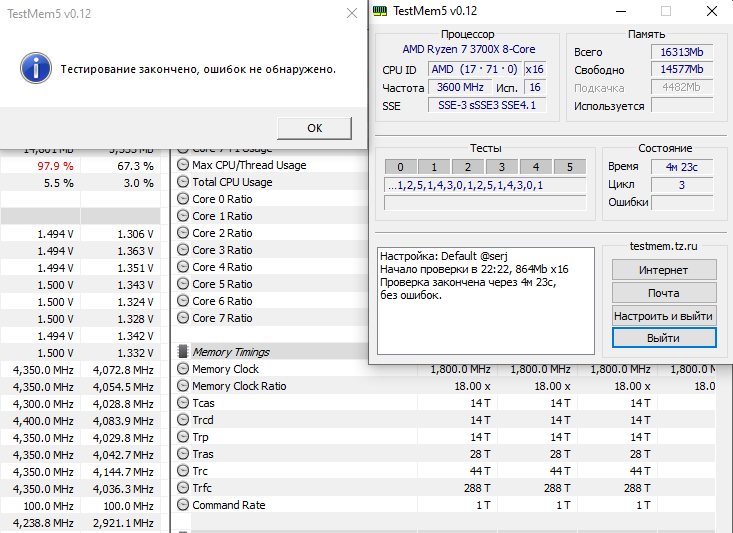
Task: Click the Подкачка 4482Mb field
Action: [682, 87]
